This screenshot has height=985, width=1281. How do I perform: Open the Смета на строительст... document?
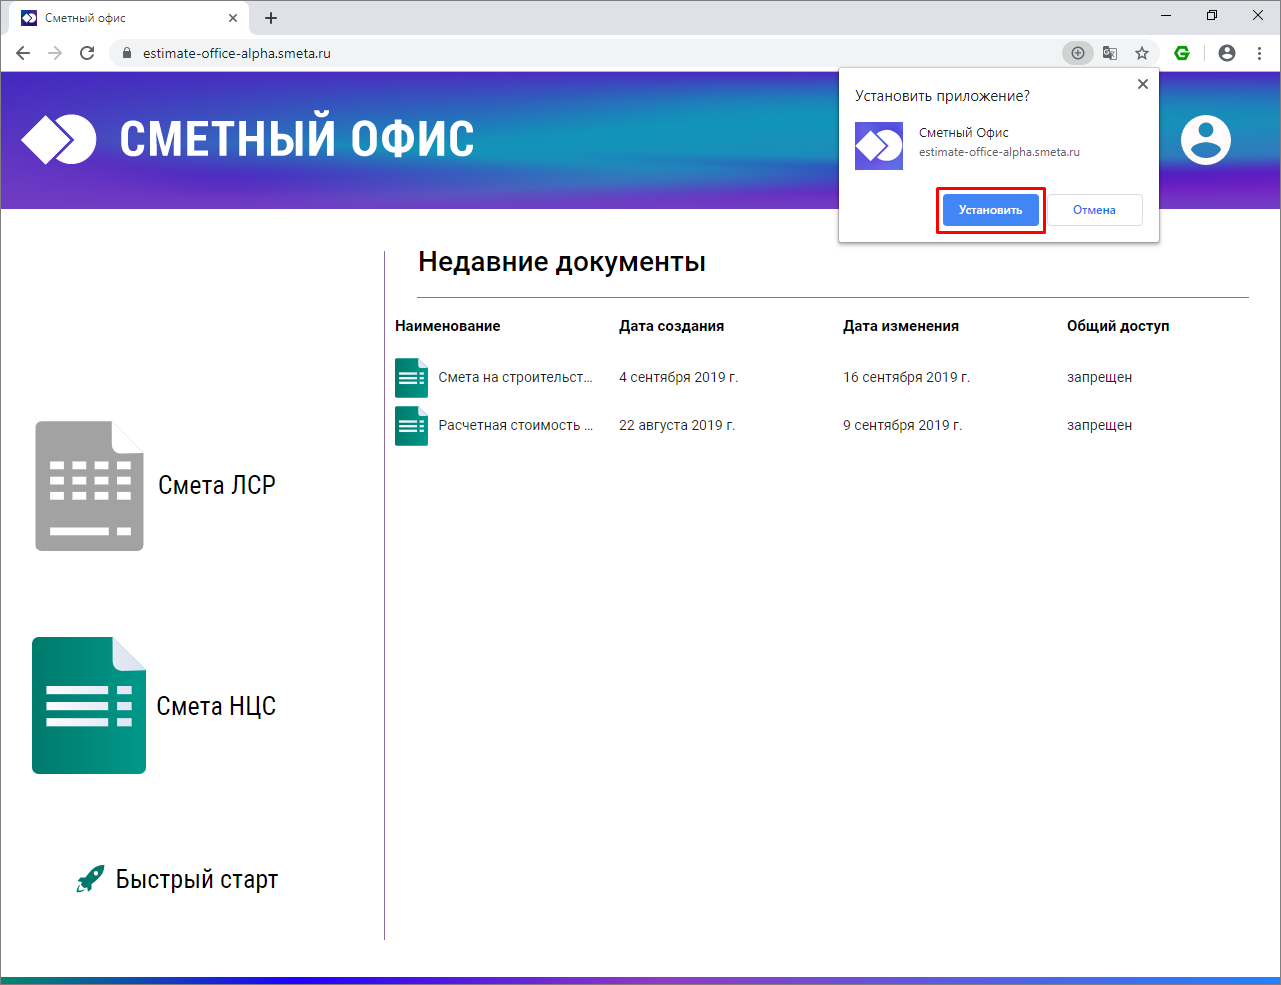point(515,378)
